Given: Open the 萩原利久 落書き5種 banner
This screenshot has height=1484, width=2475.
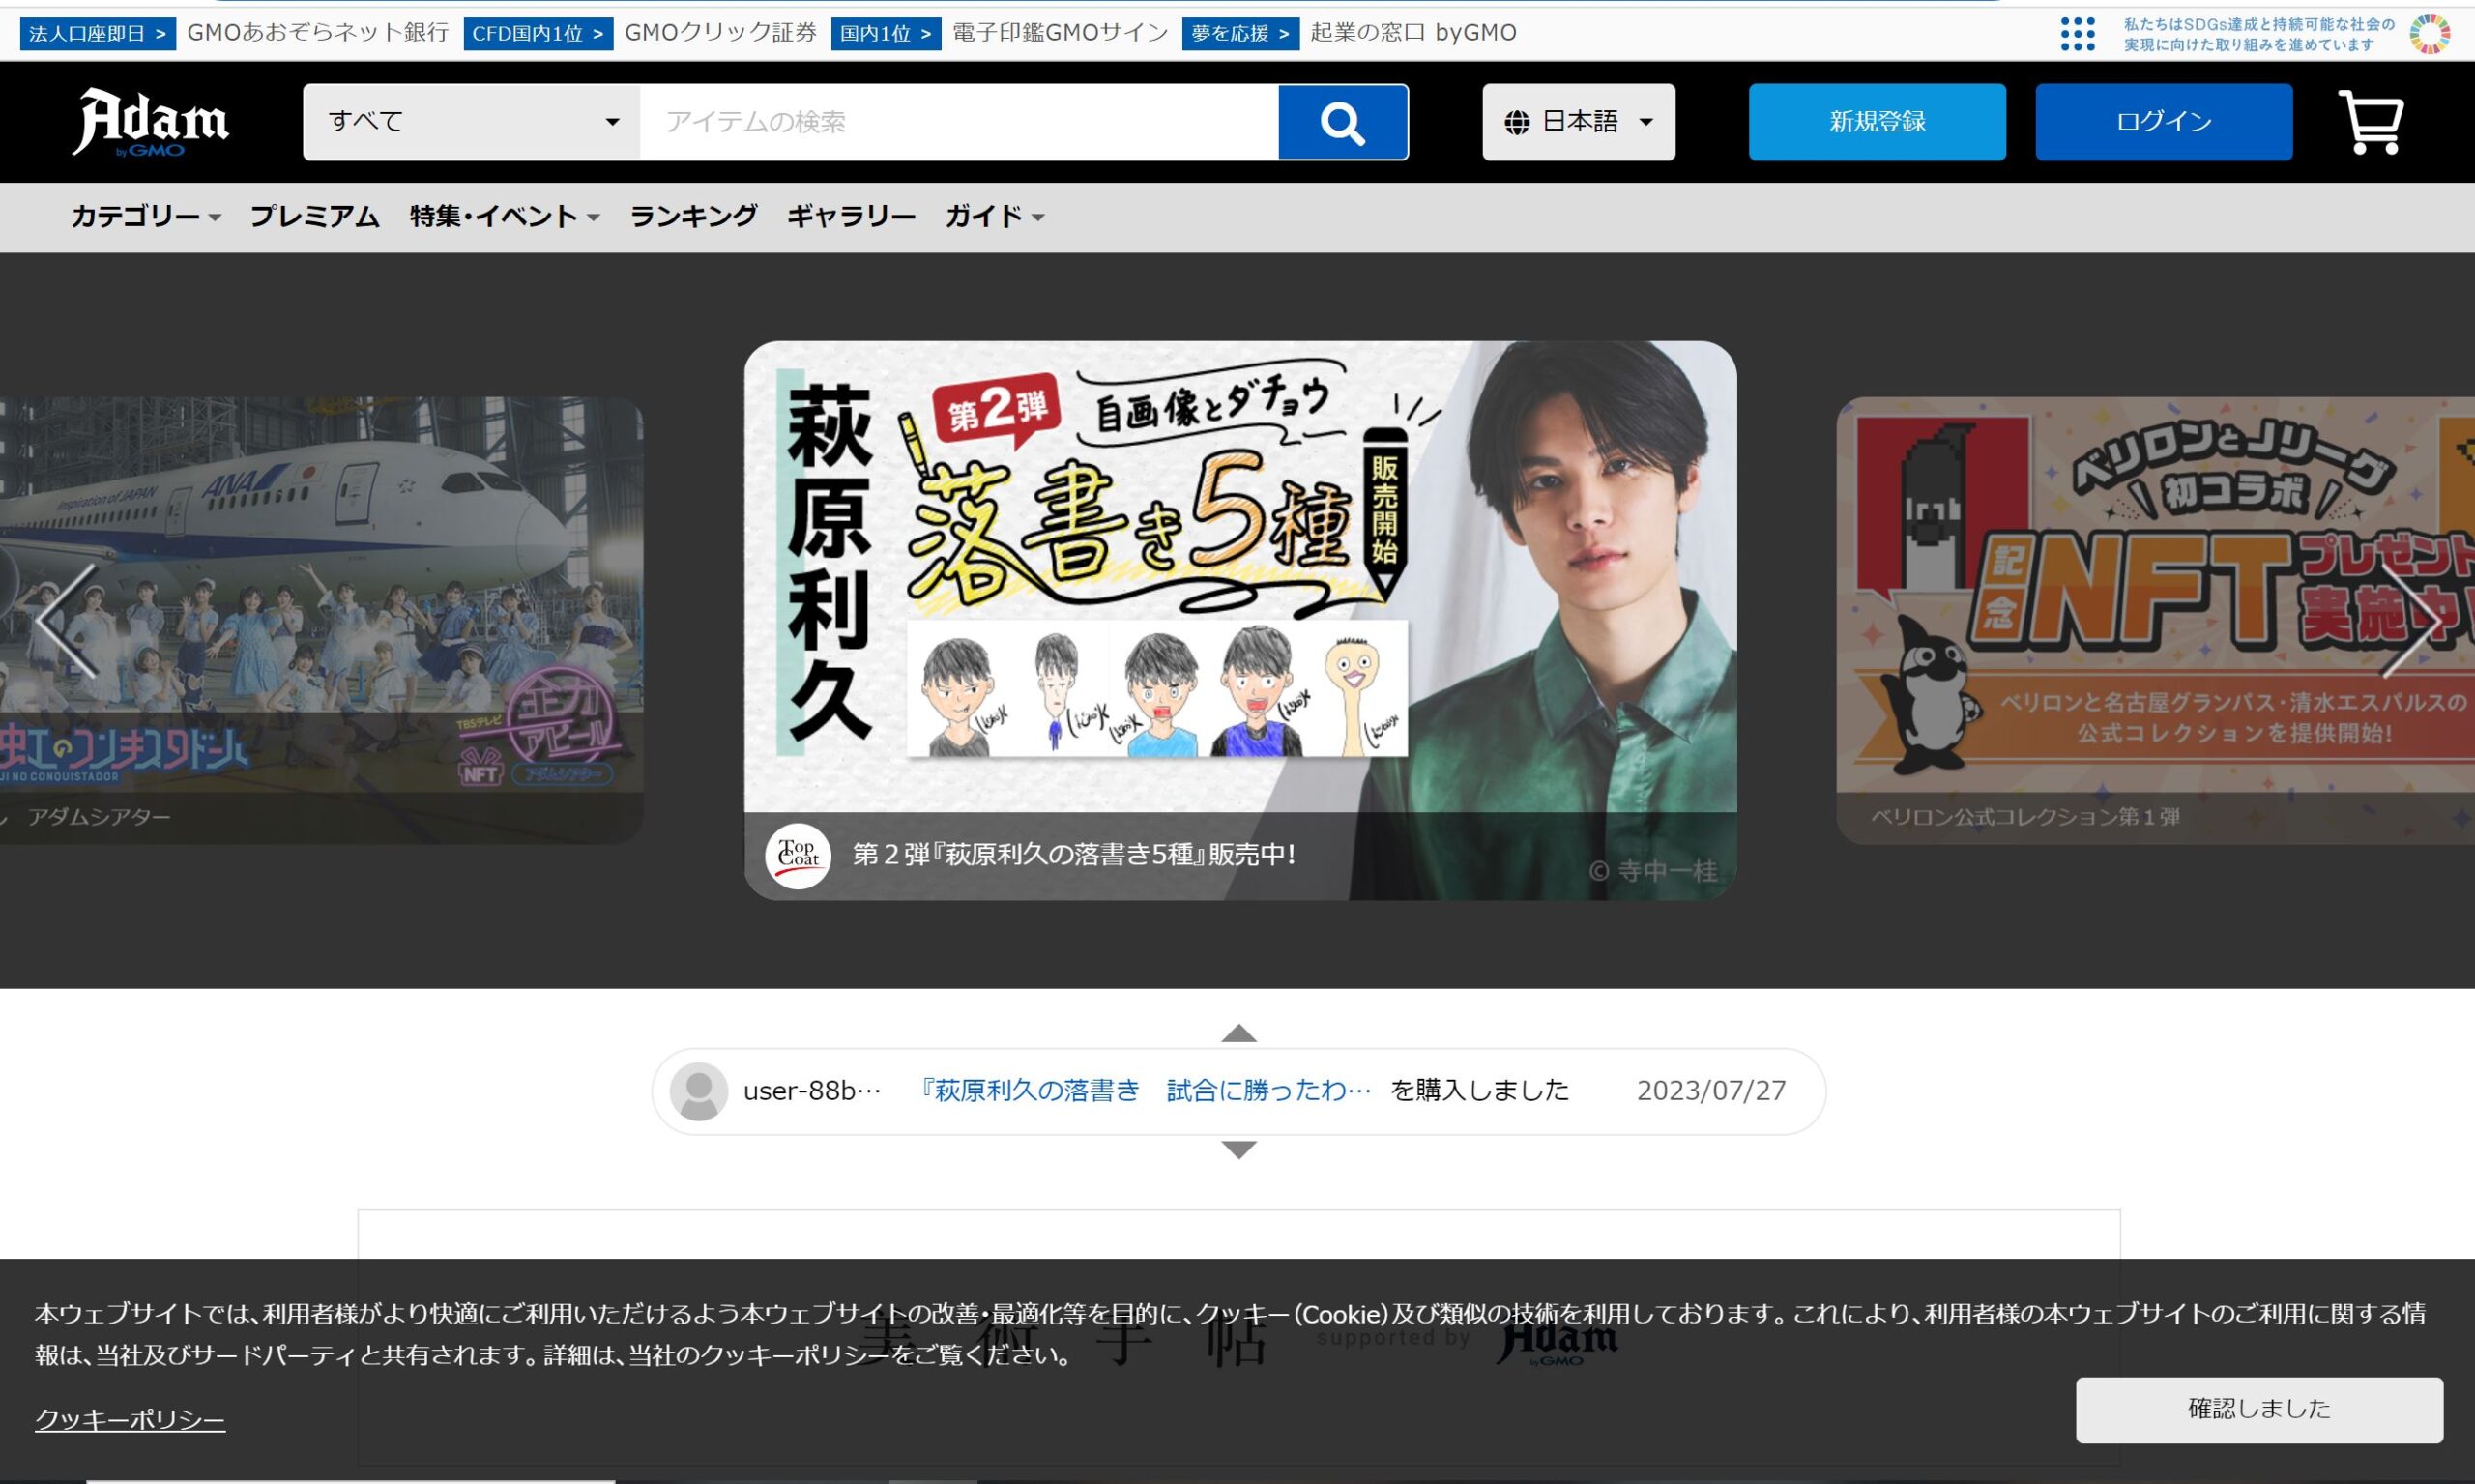Looking at the screenshot, I should click(1240, 620).
